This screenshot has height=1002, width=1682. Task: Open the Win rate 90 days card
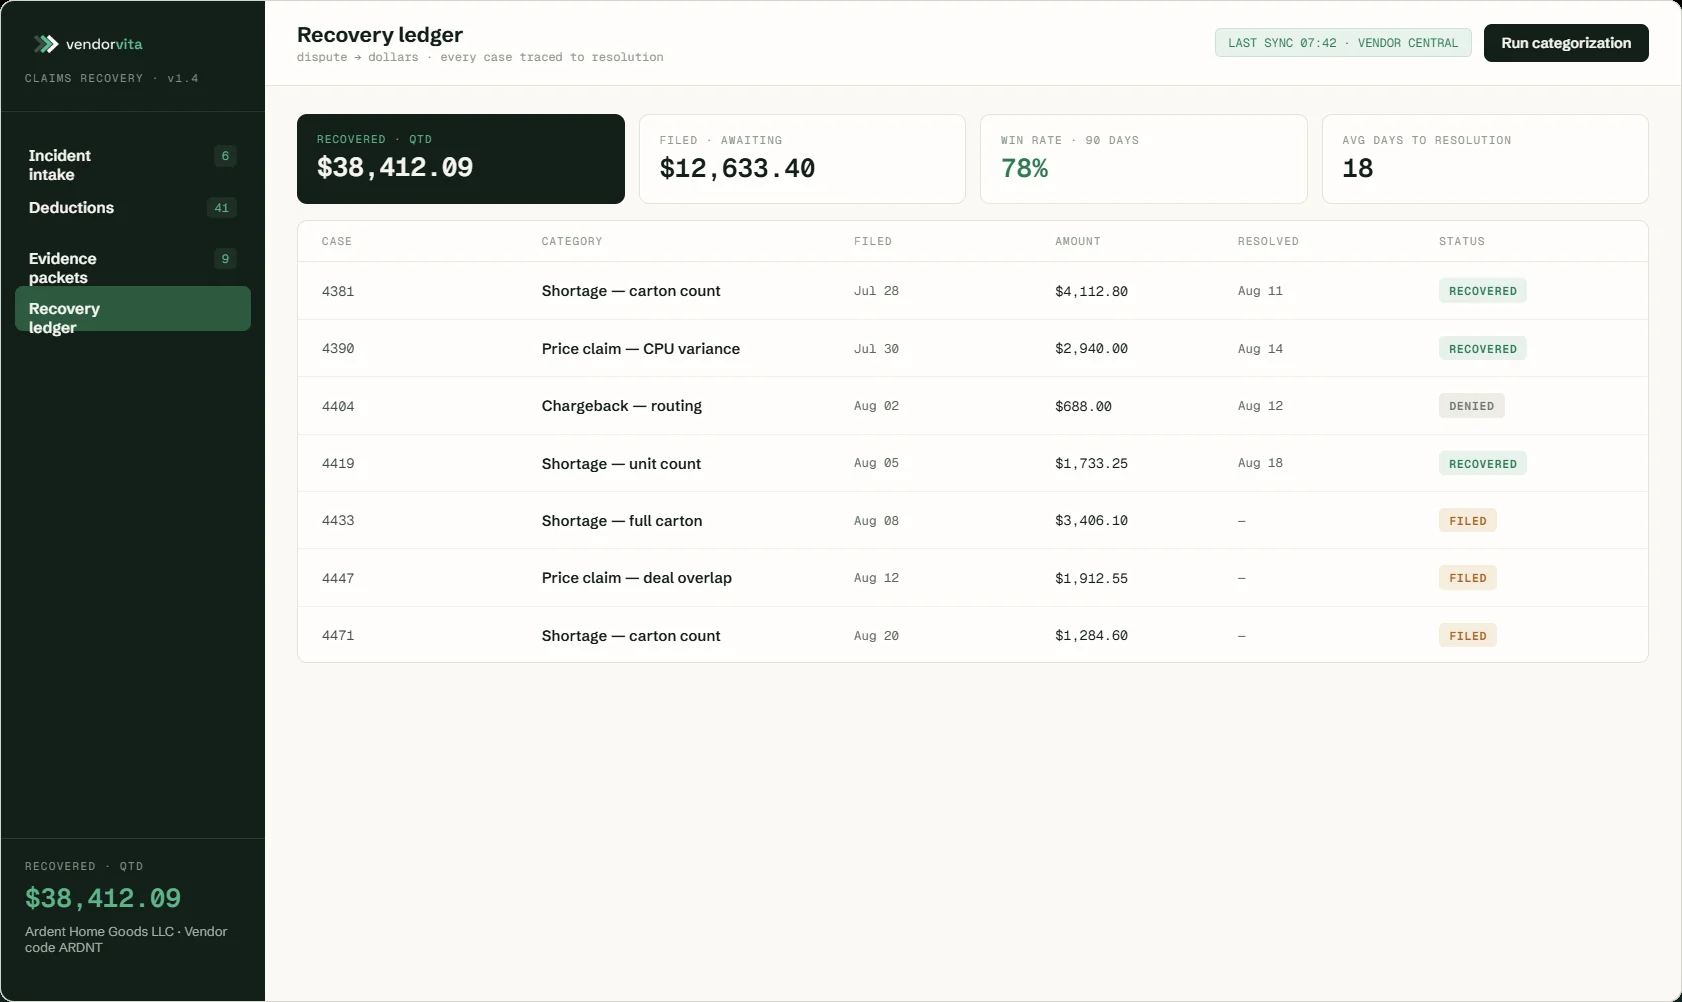coord(1143,159)
